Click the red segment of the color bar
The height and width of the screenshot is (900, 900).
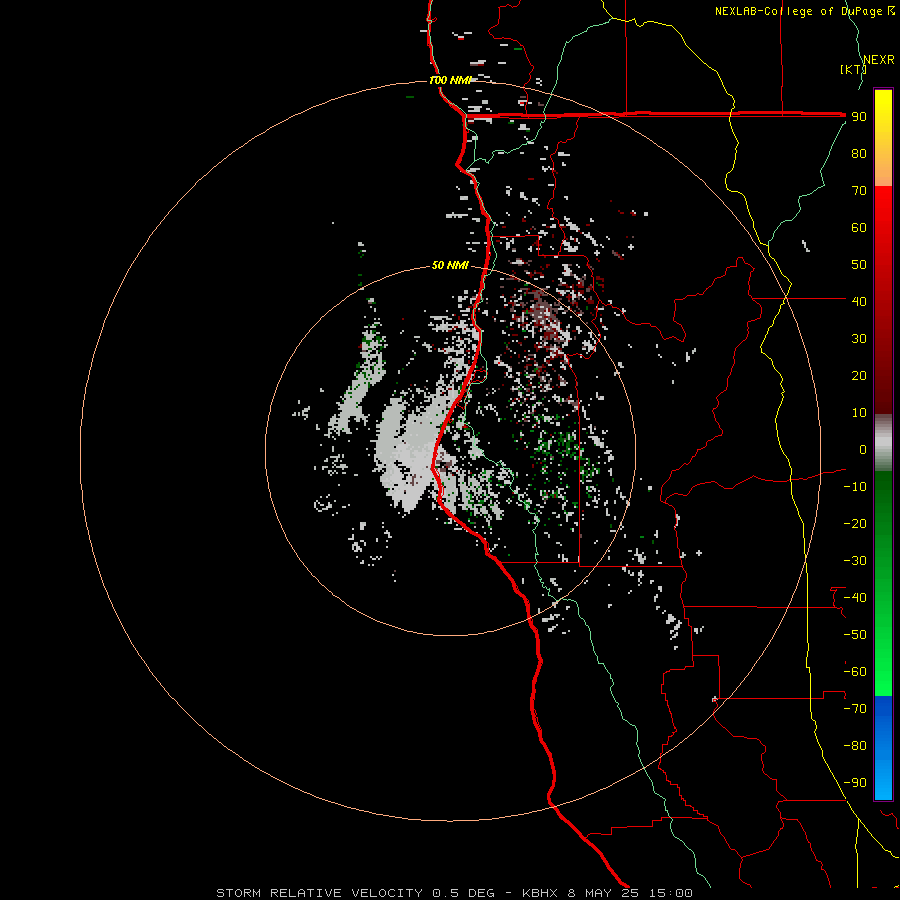[x=883, y=300]
